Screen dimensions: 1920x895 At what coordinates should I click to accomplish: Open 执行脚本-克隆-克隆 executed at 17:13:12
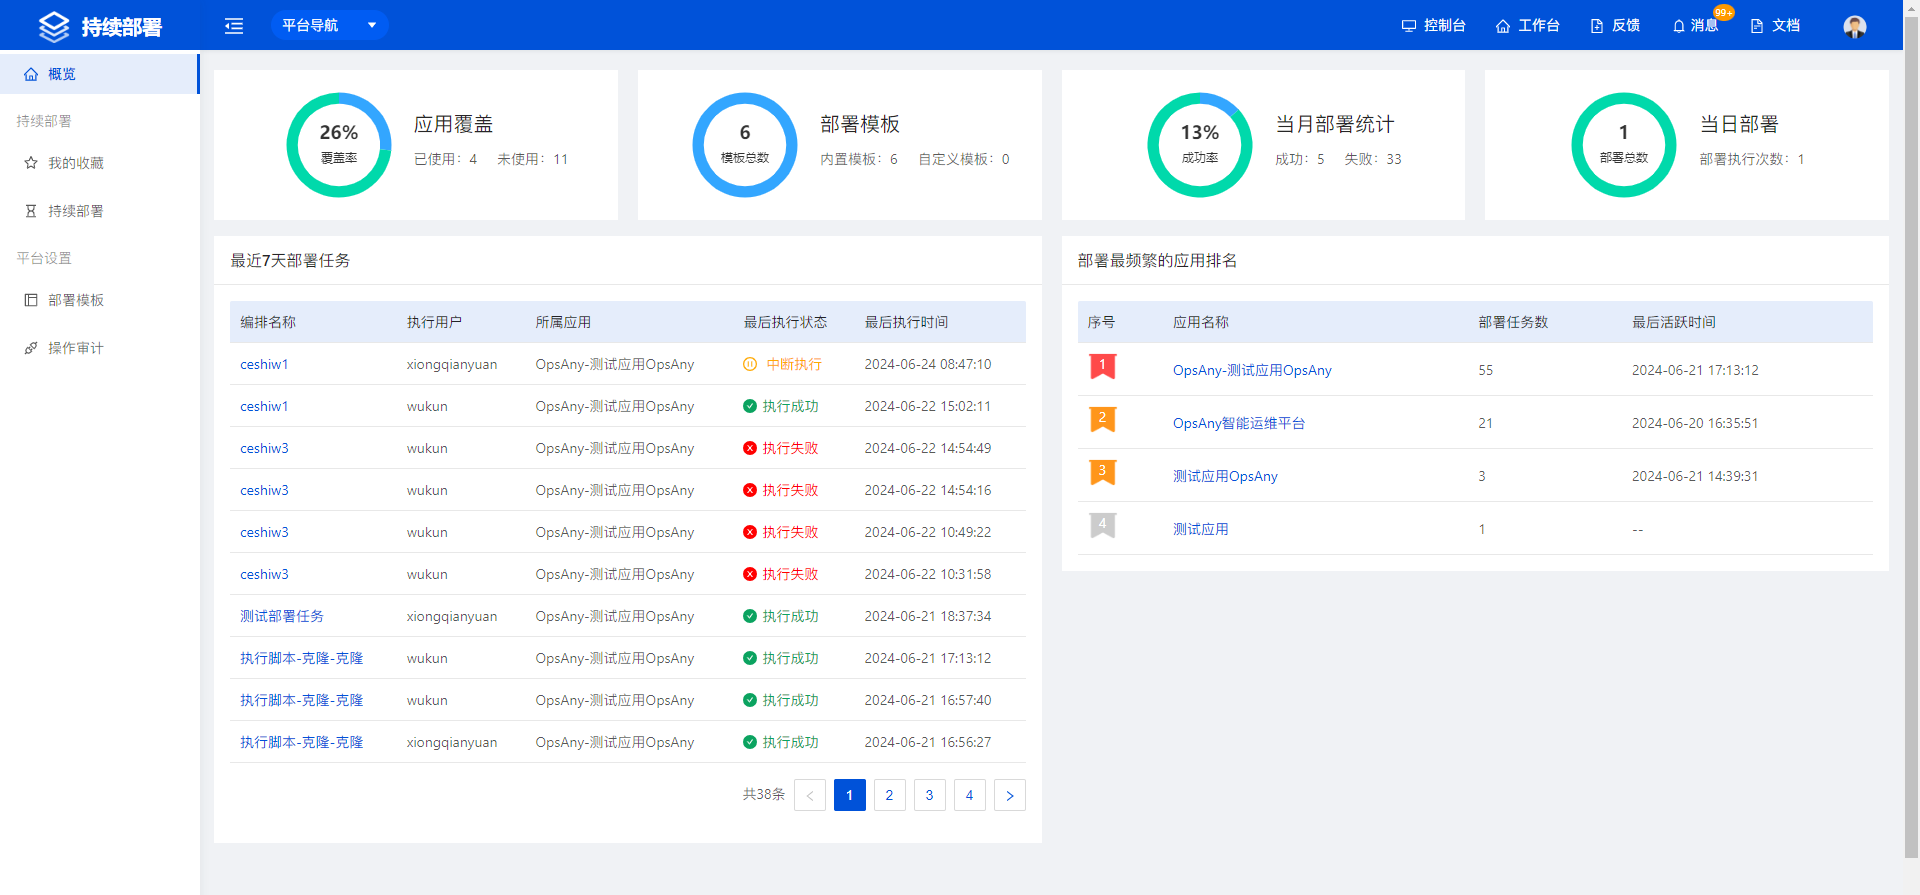click(x=301, y=658)
